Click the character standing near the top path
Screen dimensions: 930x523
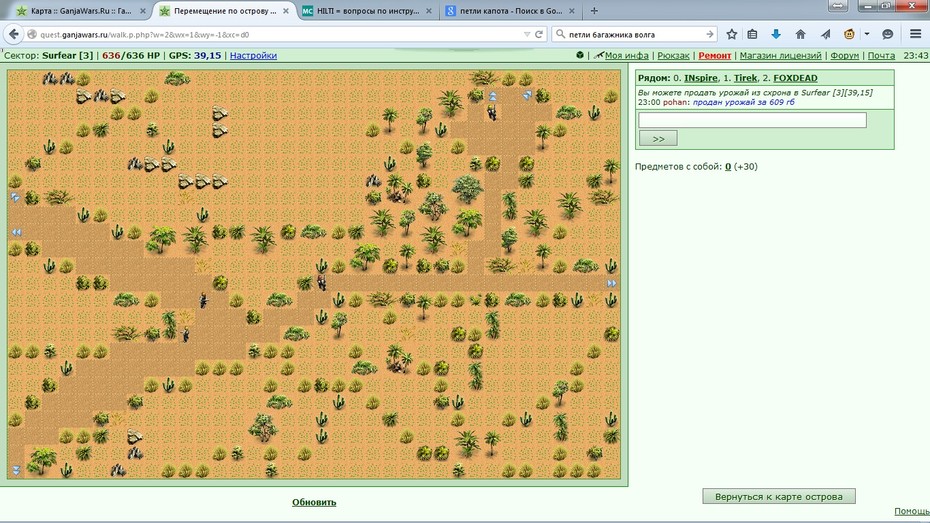tap(492, 112)
